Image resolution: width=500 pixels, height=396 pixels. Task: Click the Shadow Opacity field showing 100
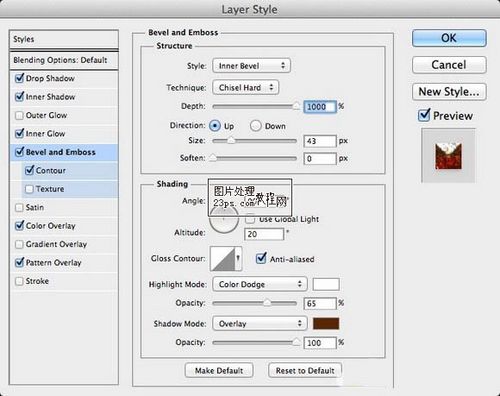click(x=320, y=343)
